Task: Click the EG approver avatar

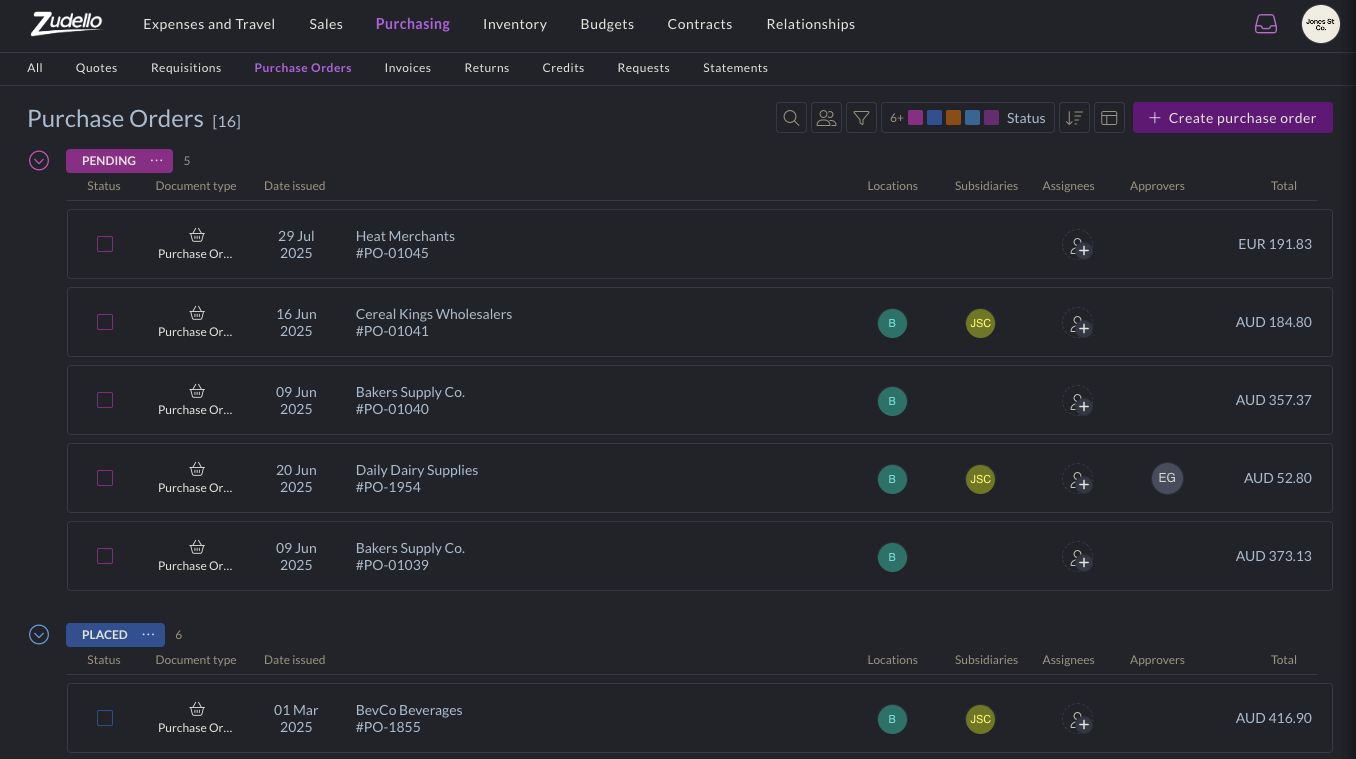Action: [x=1166, y=478]
